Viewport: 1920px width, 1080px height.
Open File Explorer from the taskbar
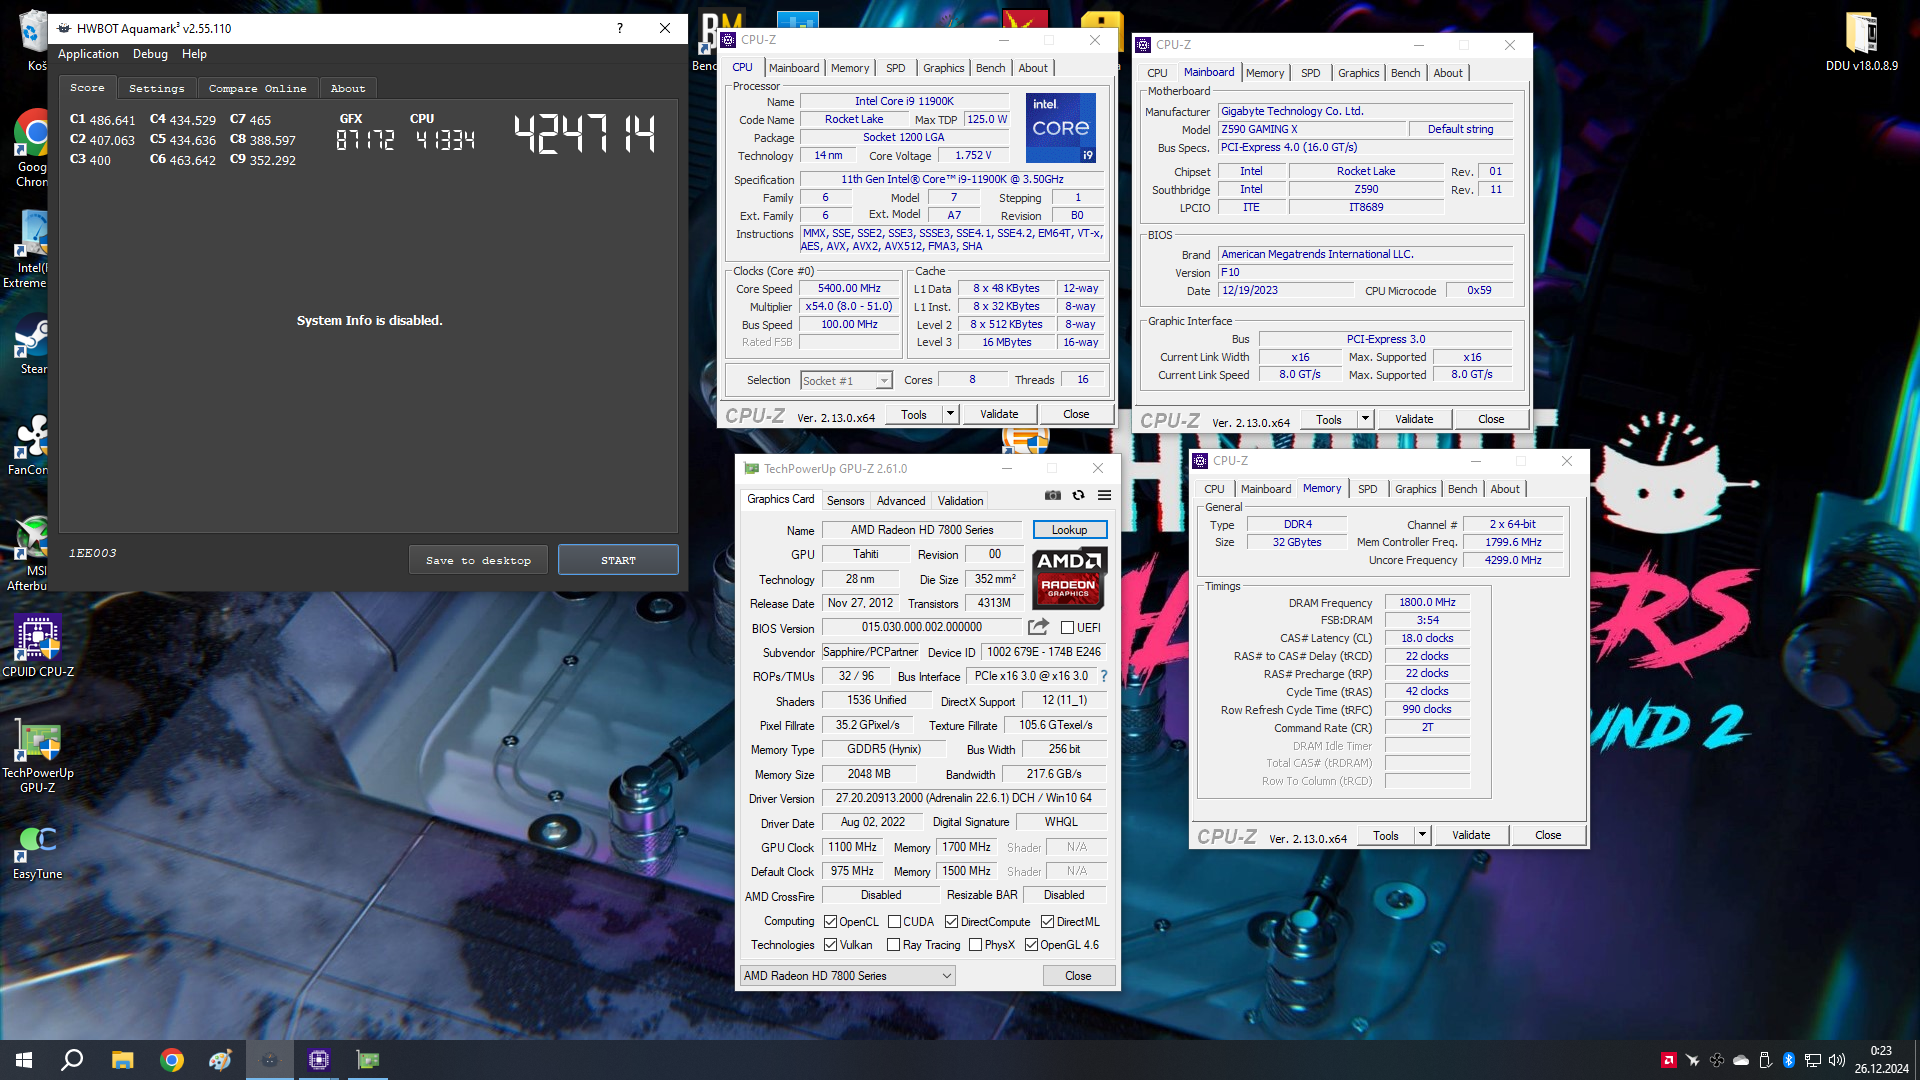point(122,1060)
